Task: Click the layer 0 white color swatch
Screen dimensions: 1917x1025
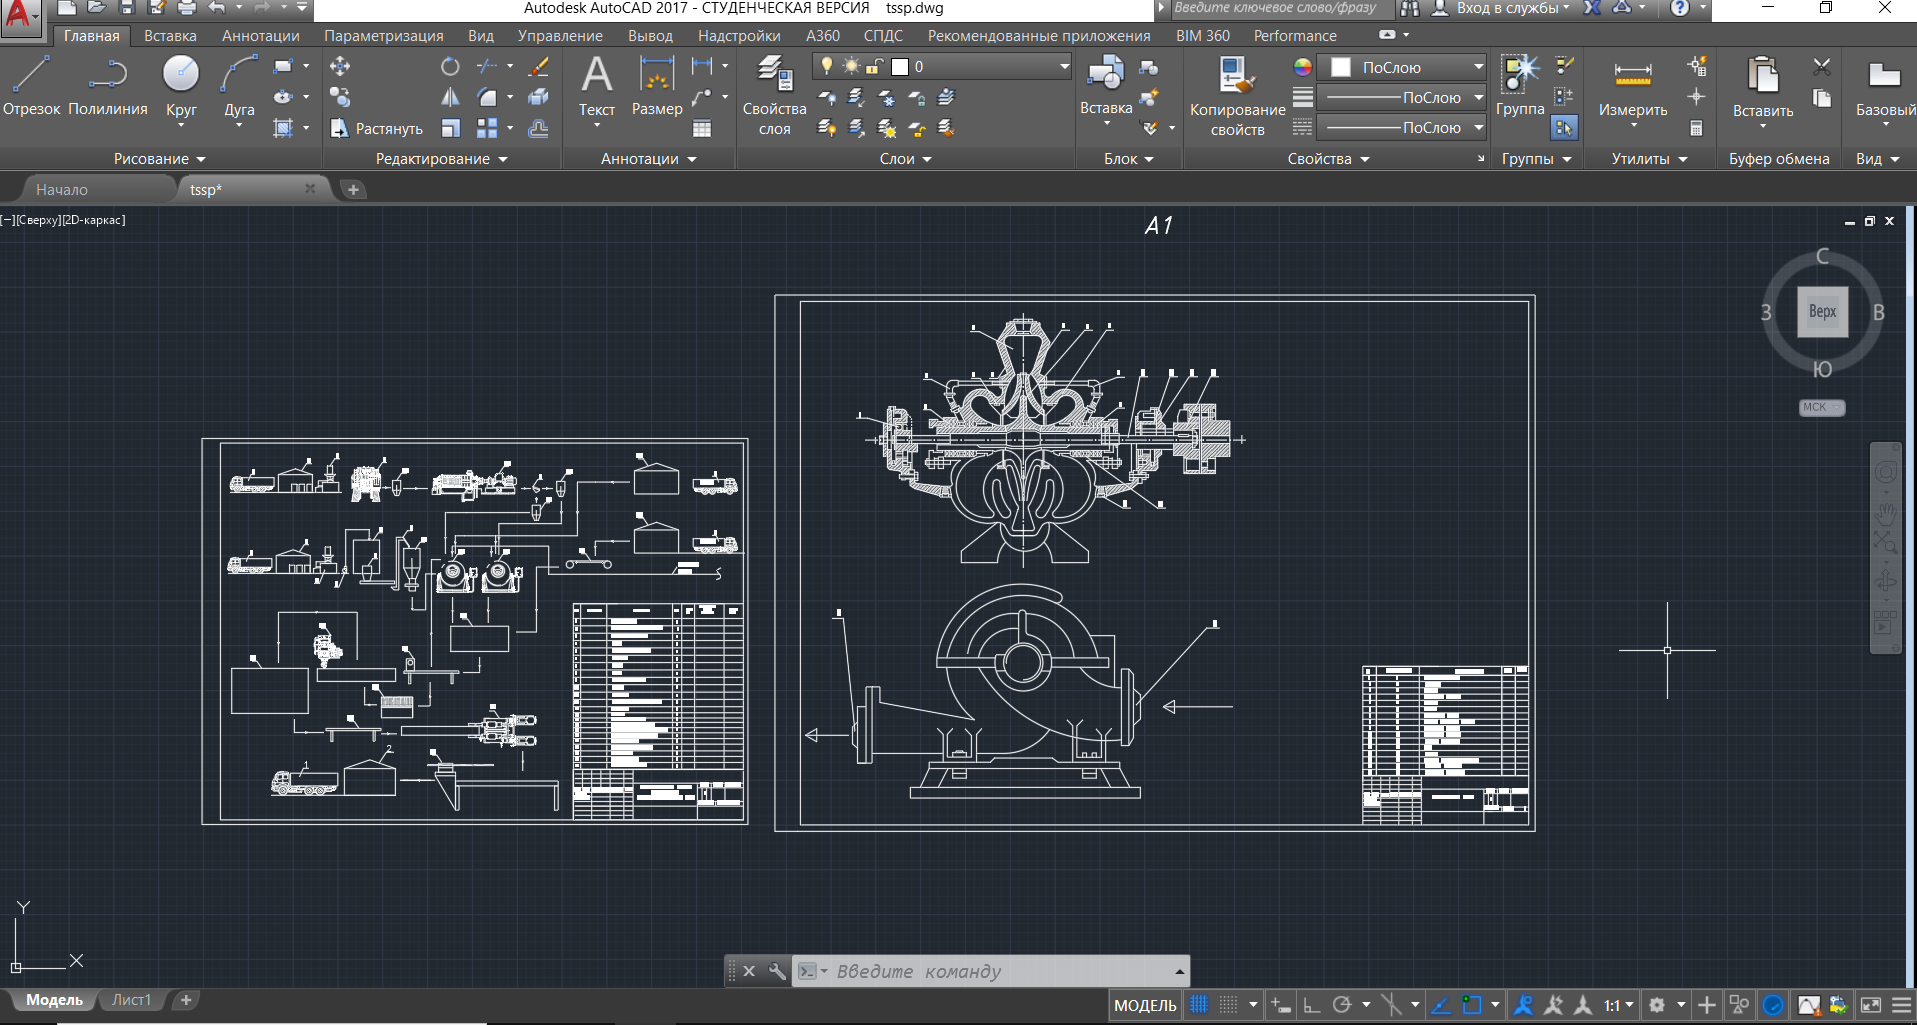Action: pos(900,67)
